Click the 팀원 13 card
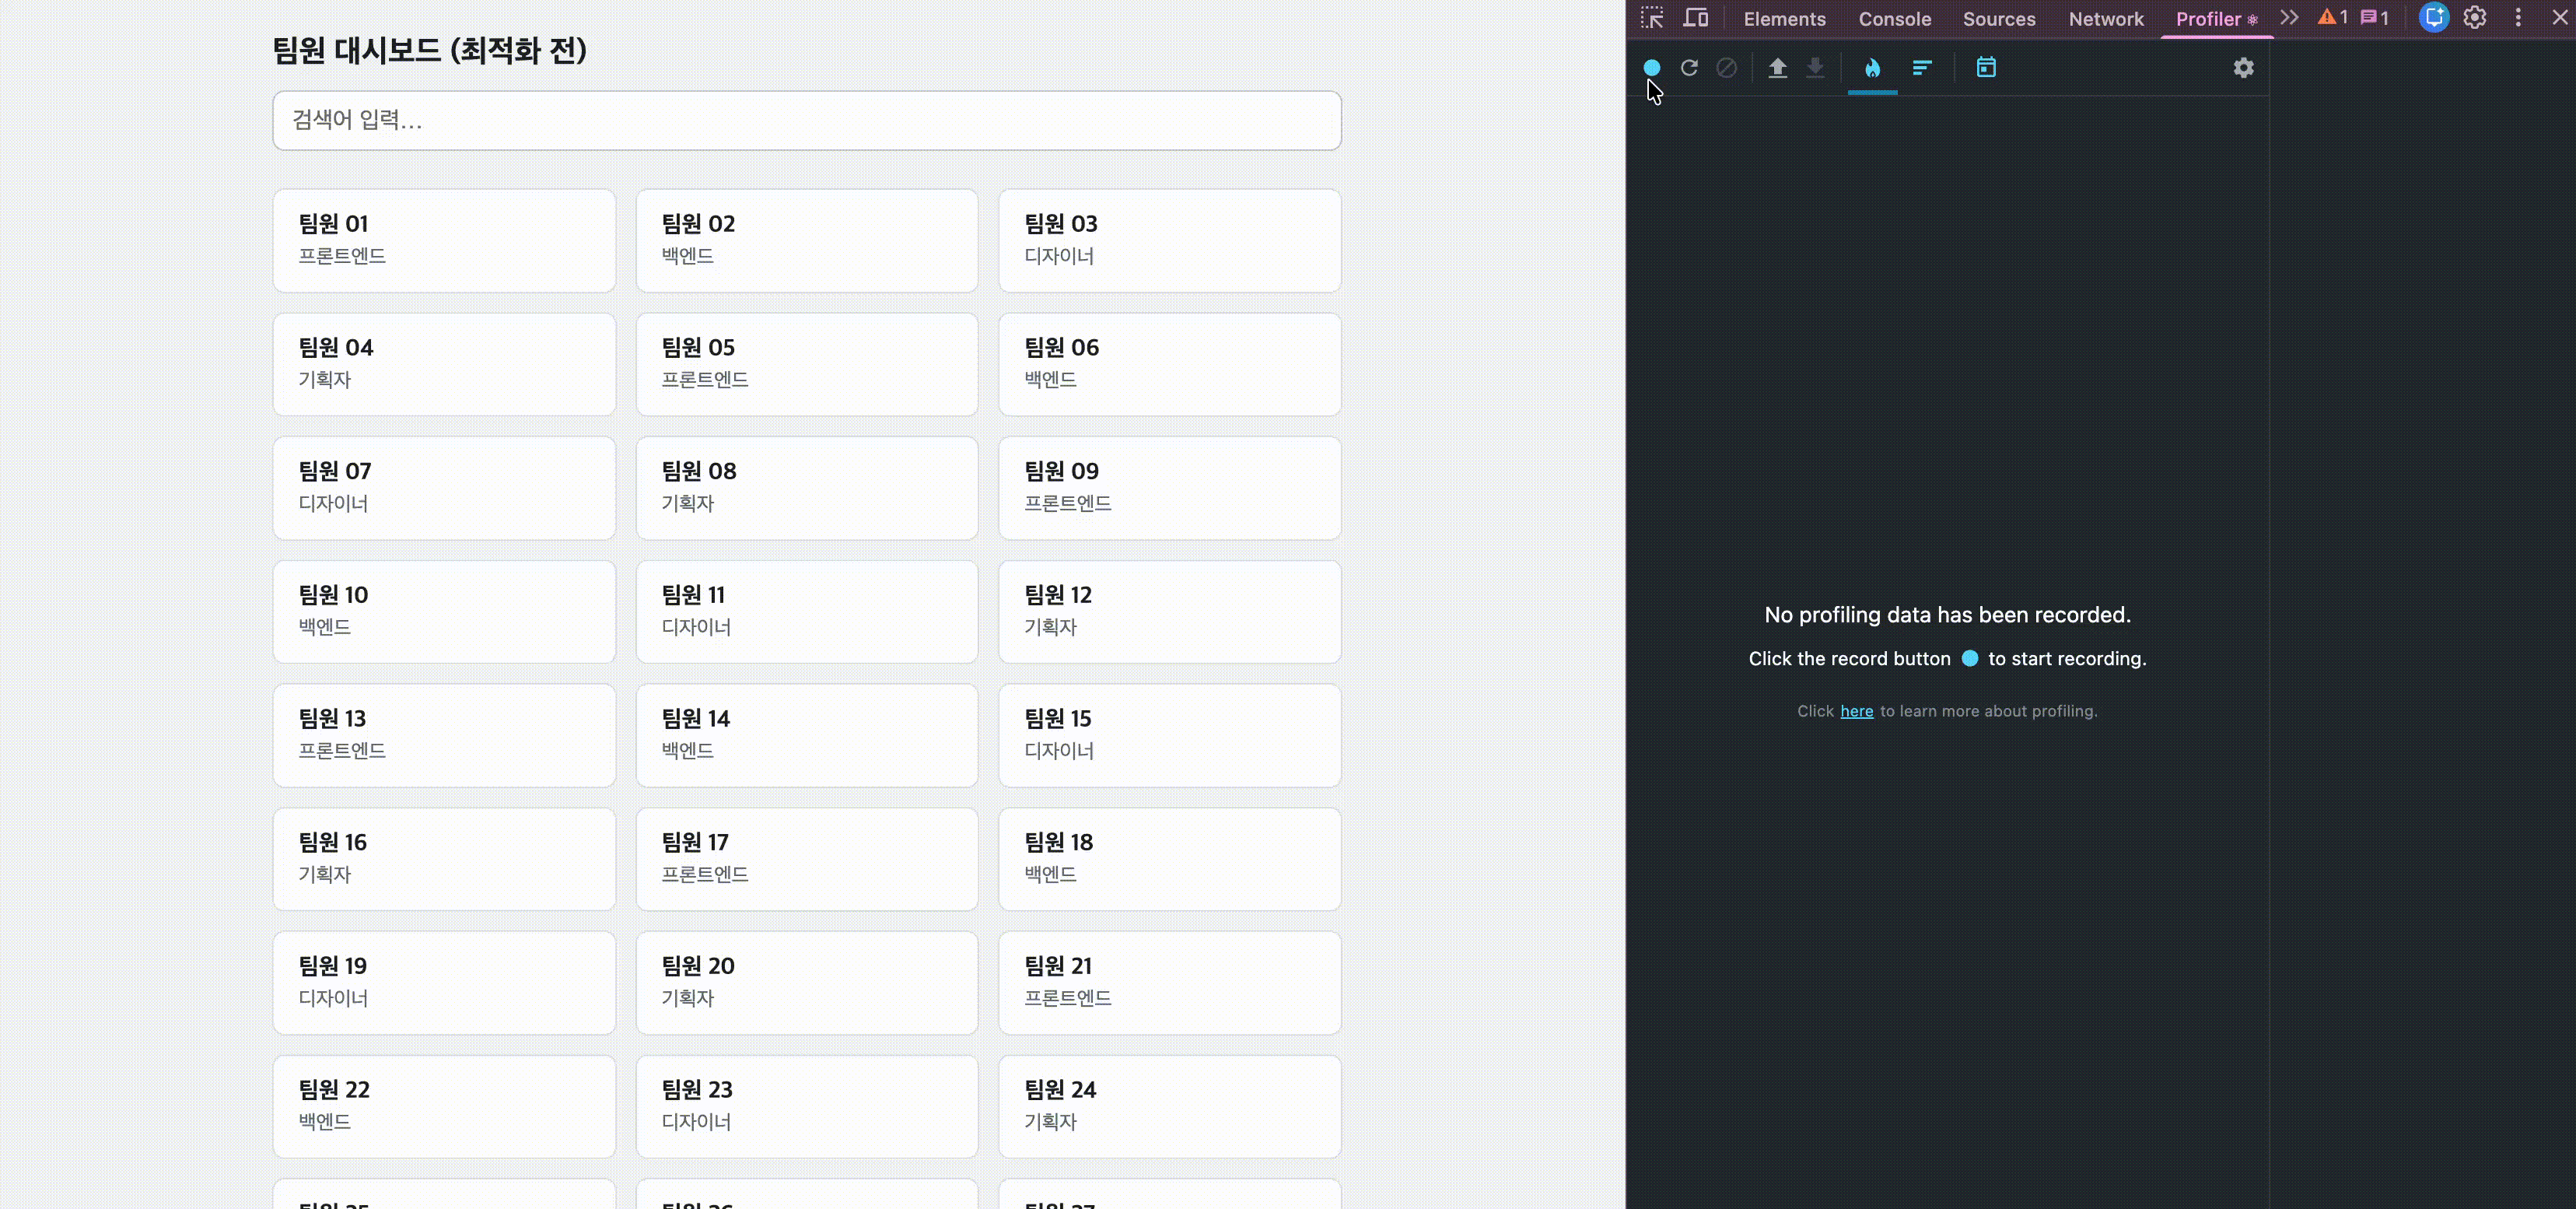This screenshot has height=1209, width=2576. coord(444,735)
